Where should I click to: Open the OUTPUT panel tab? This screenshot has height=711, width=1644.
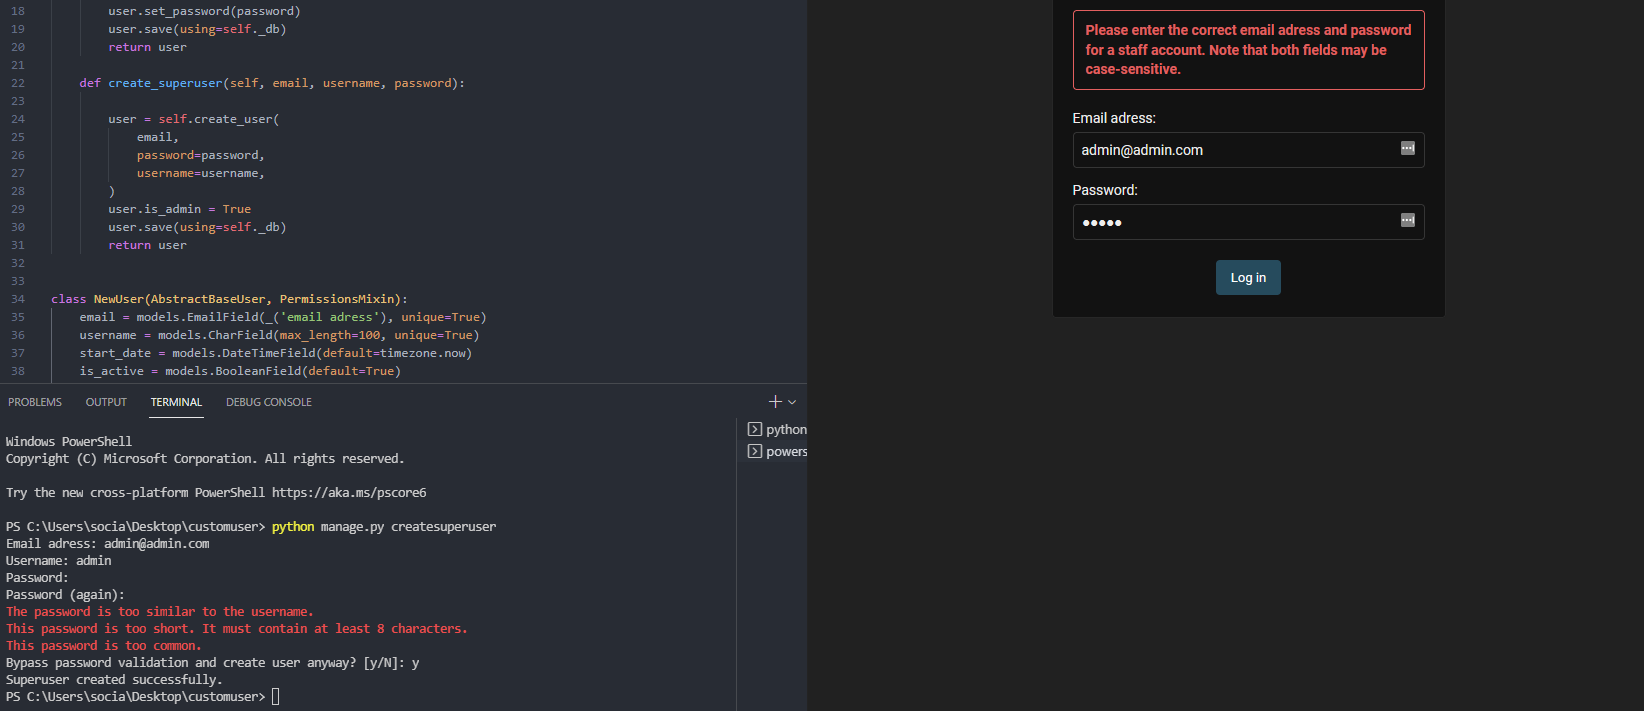pos(106,402)
